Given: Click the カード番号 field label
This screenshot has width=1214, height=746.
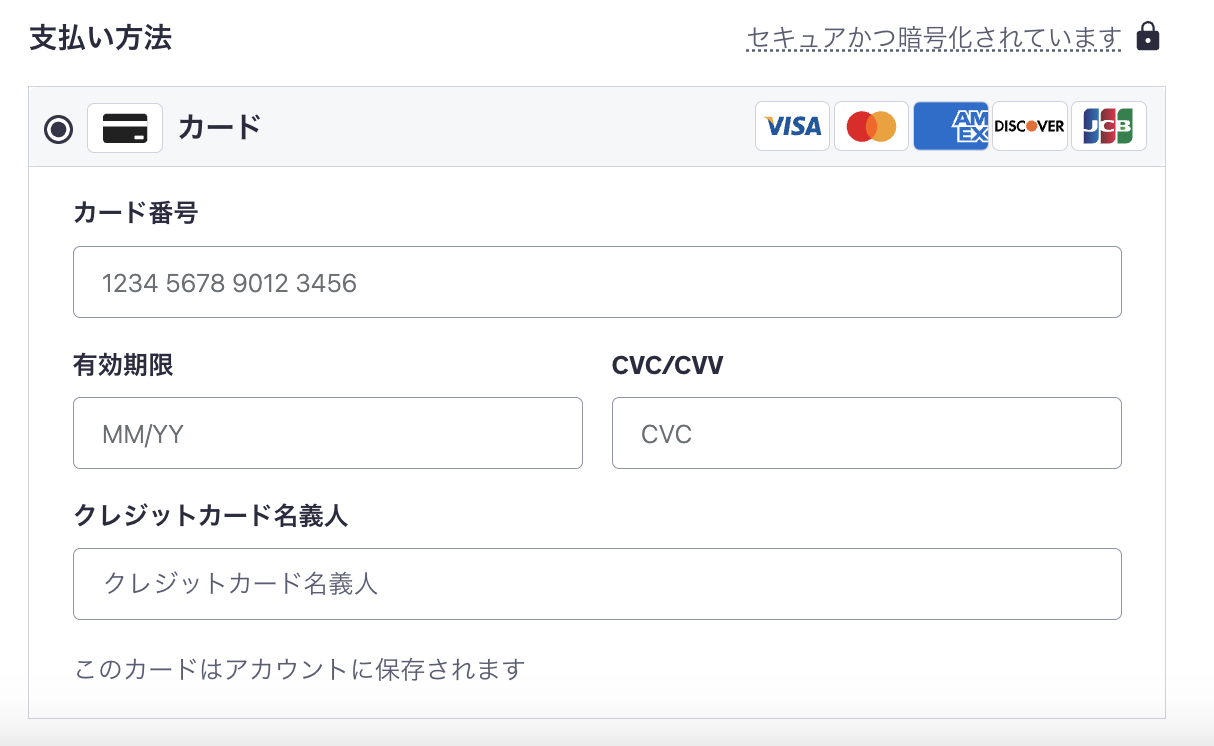Looking at the screenshot, I should click(136, 213).
